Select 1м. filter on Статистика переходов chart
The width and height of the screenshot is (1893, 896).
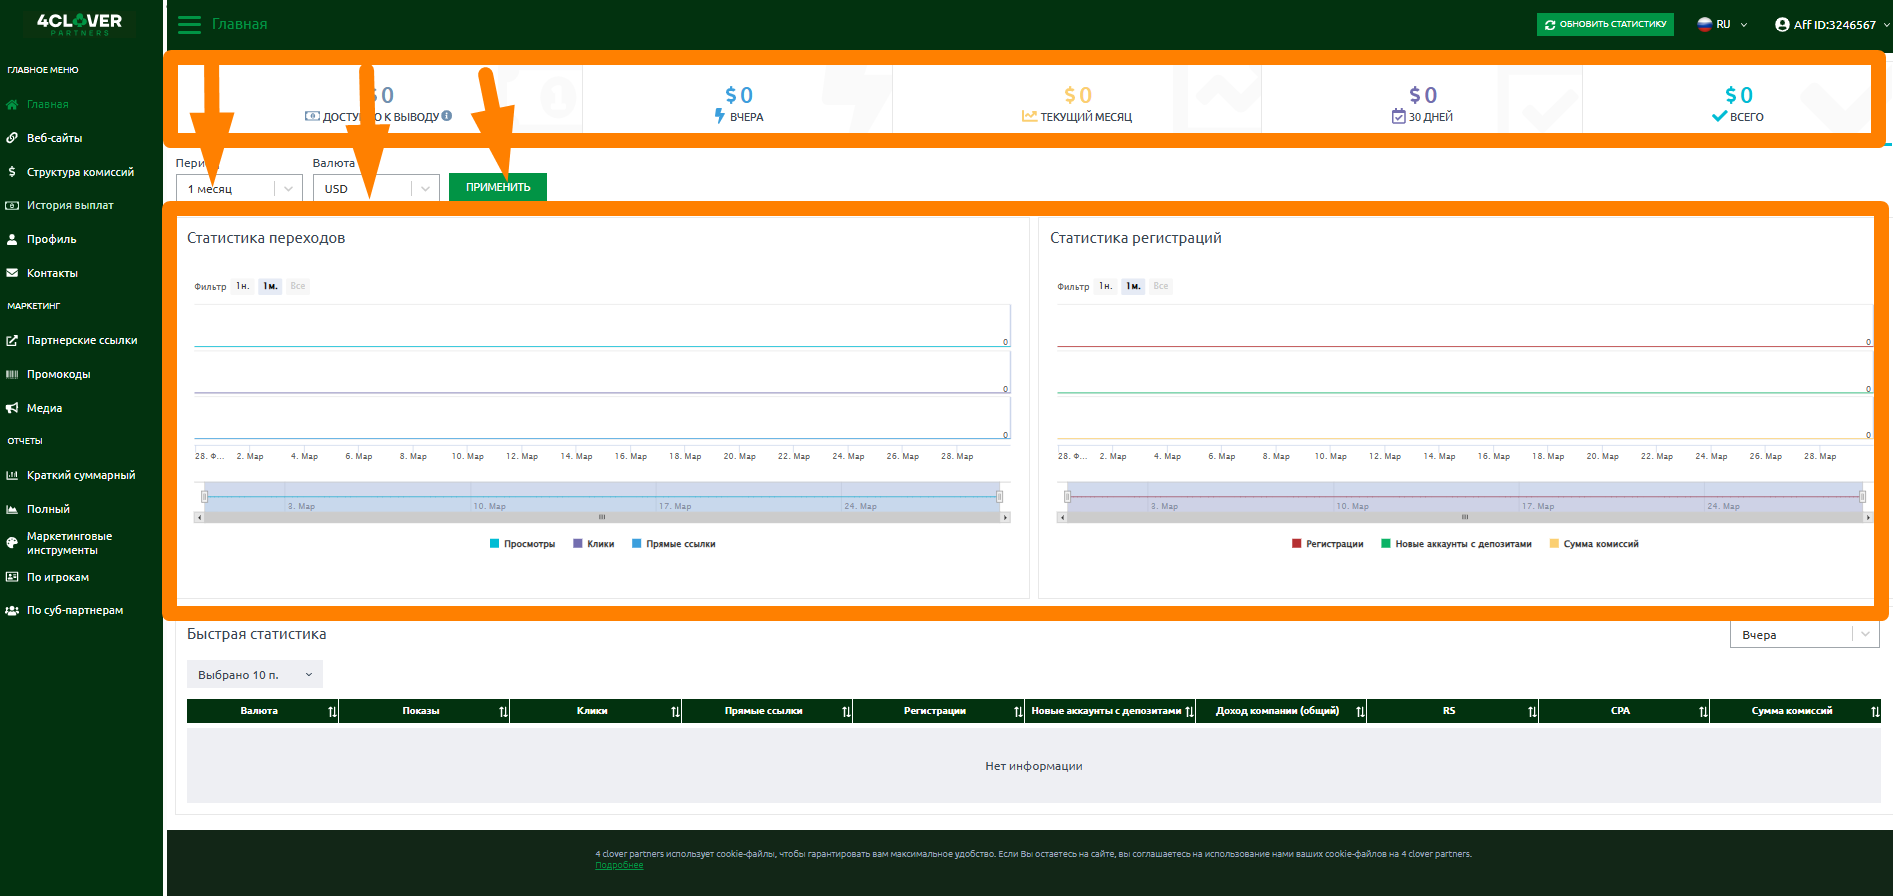click(270, 286)
